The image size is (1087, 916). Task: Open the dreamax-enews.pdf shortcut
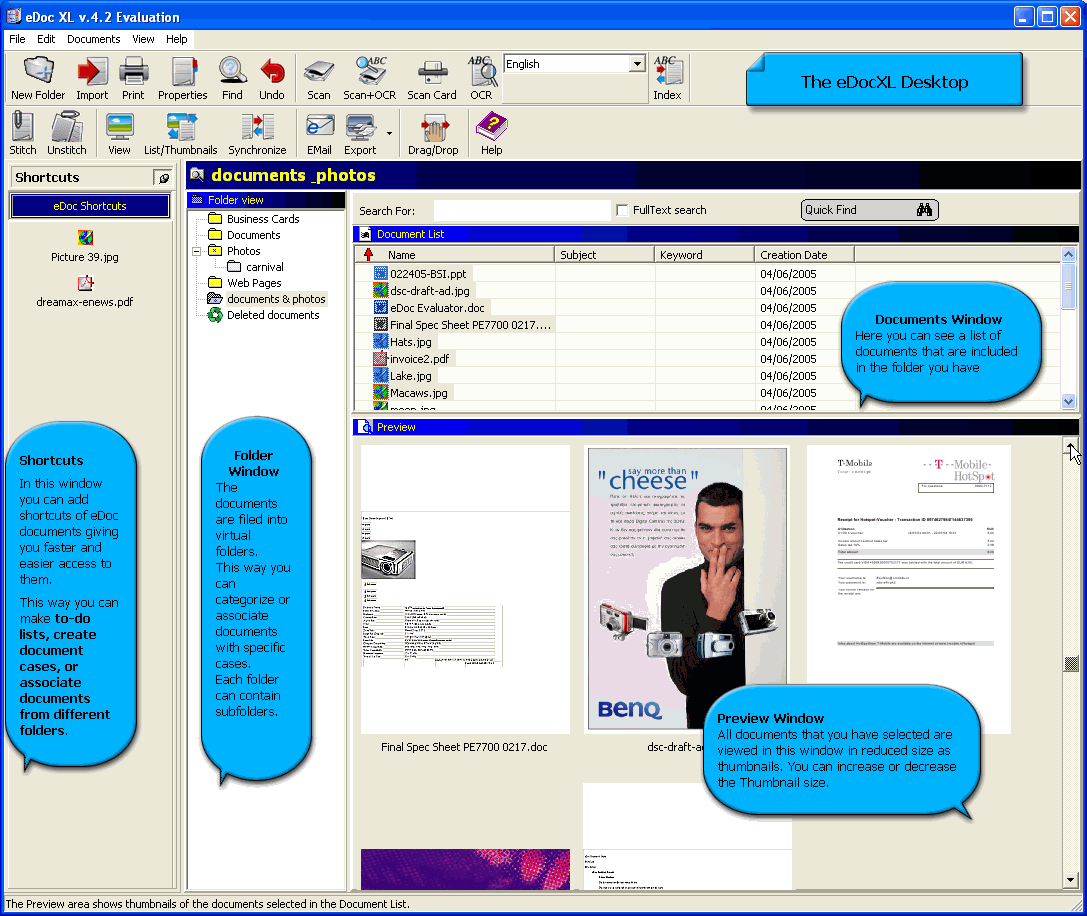85,292
